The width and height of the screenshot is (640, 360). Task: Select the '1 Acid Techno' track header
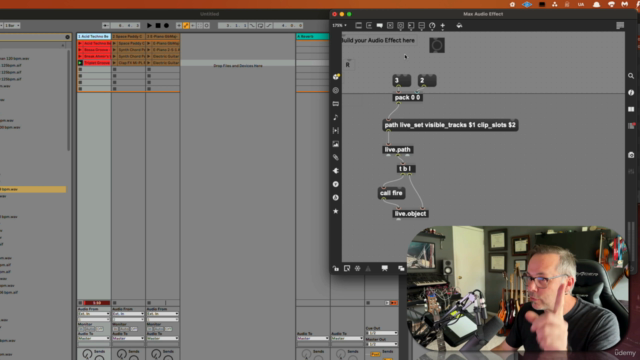pos(94,36)
